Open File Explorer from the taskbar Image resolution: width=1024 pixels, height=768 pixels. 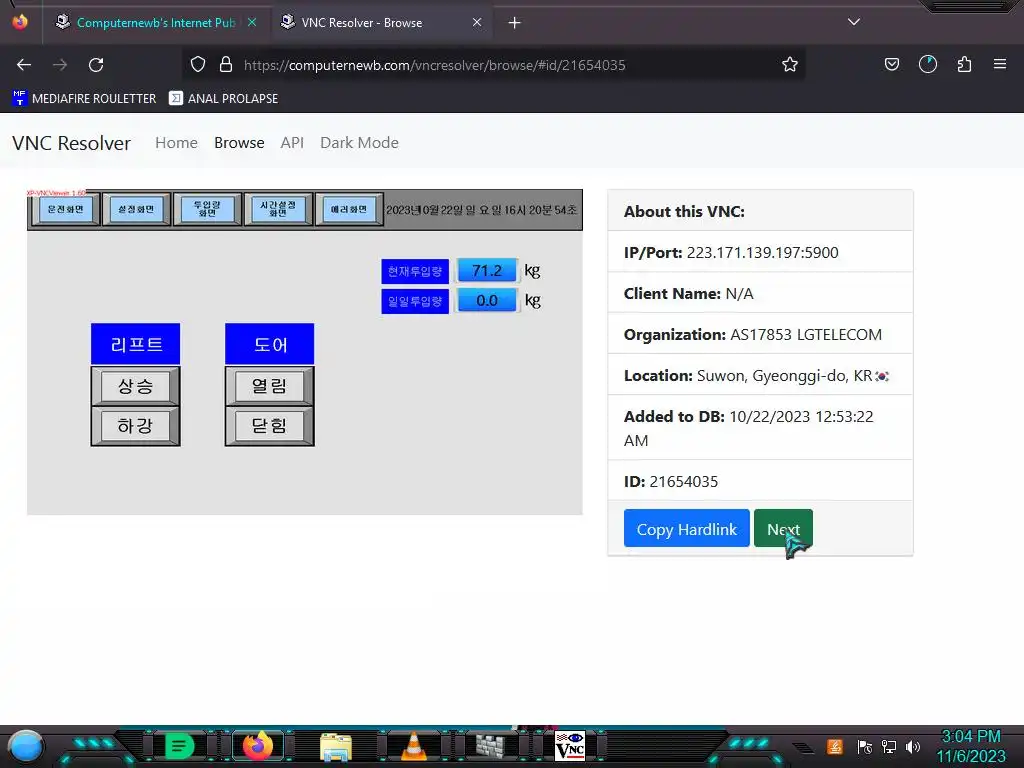tap(336, 746)
